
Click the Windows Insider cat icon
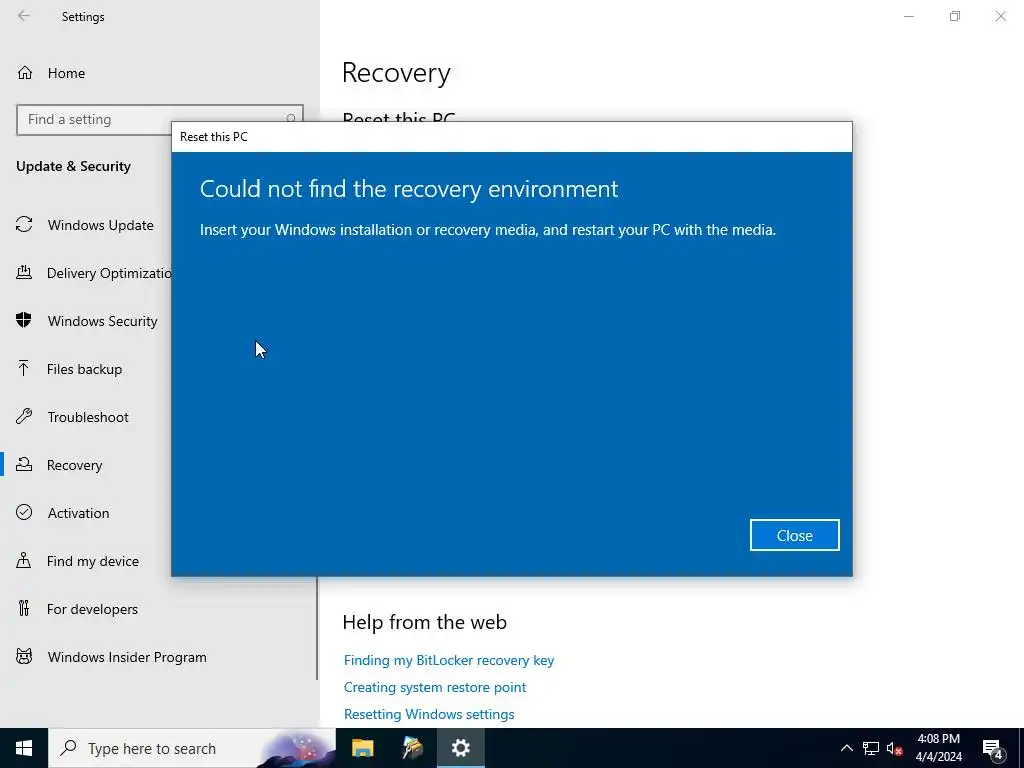click(x=24, y=656)
